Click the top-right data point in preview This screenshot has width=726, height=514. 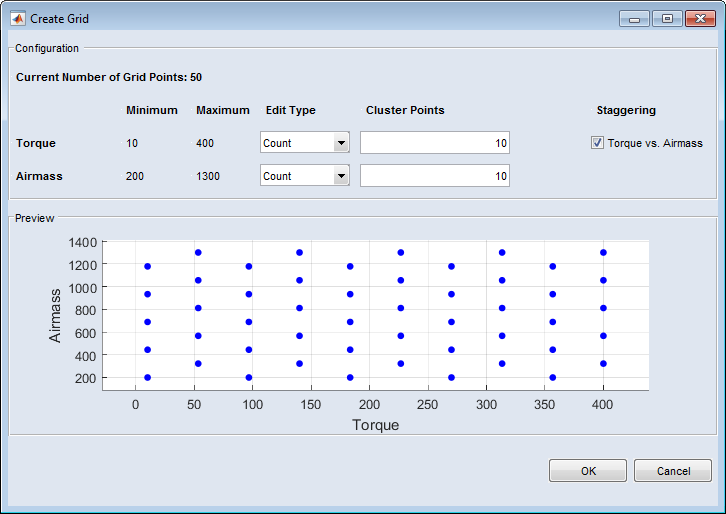click(x=603, y=253)
